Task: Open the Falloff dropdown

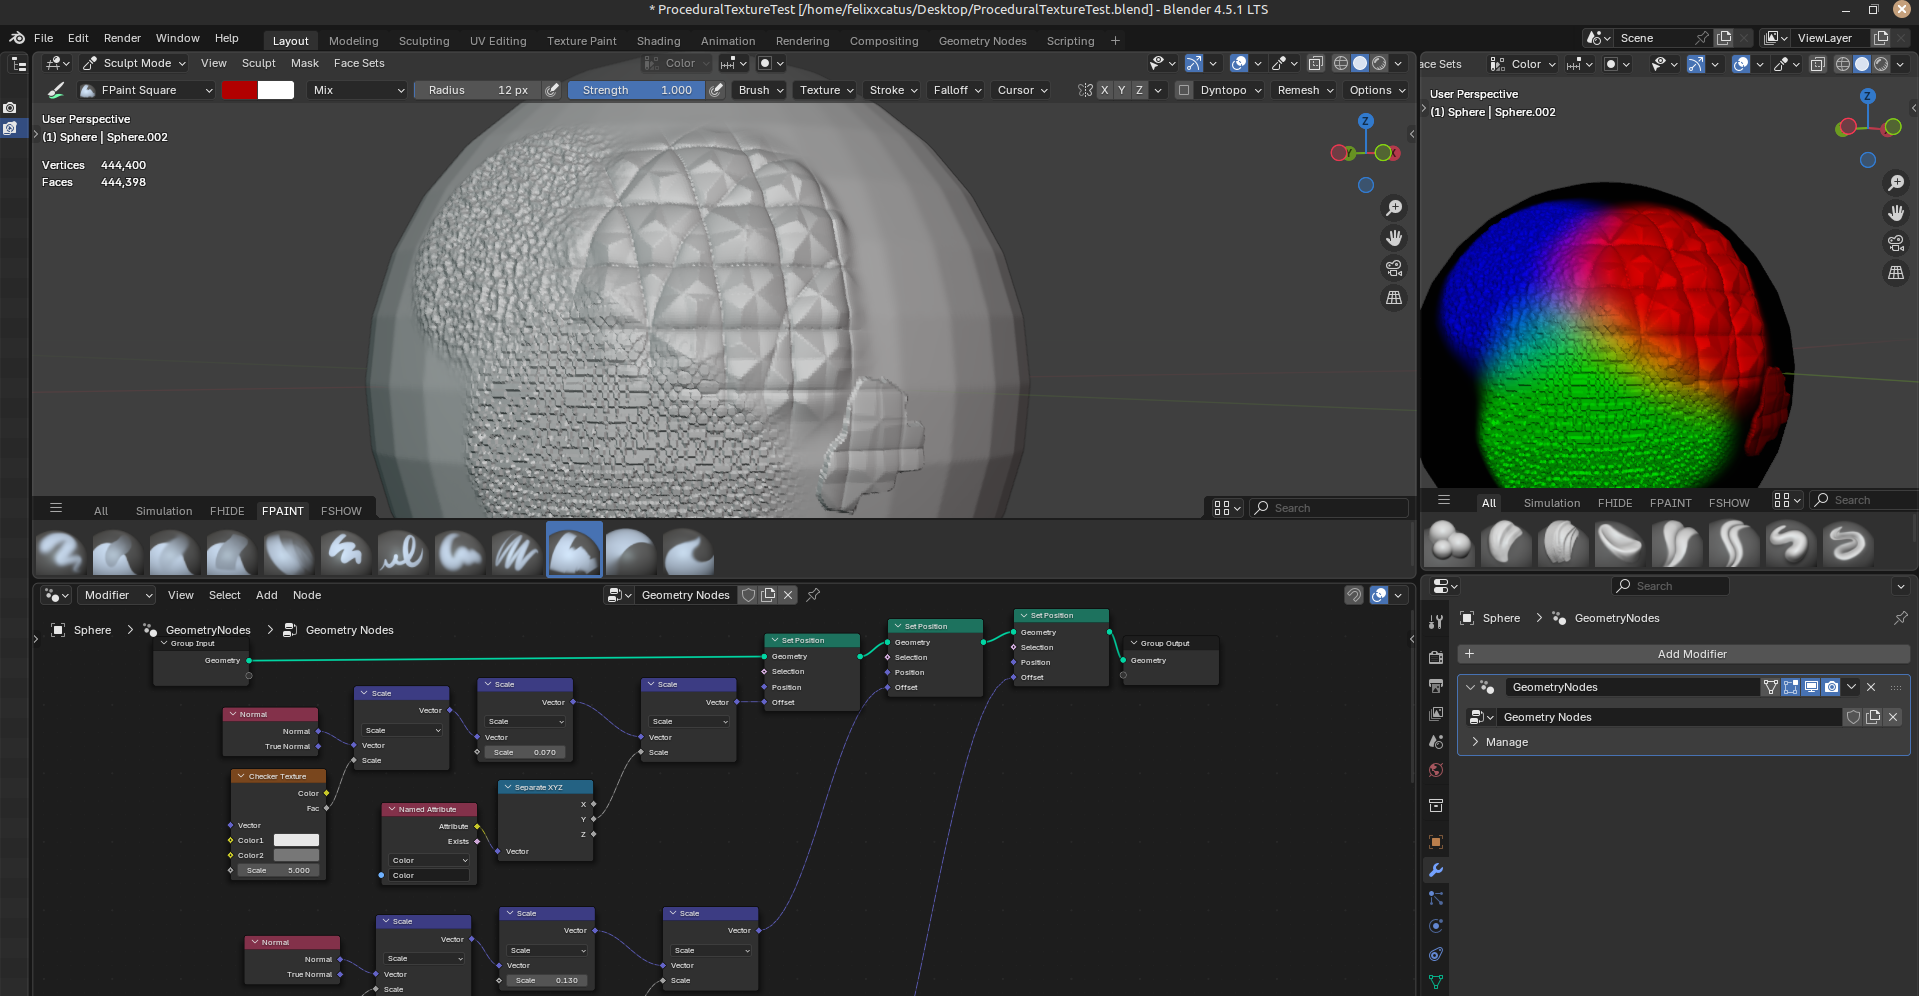Action: point(957,90)
